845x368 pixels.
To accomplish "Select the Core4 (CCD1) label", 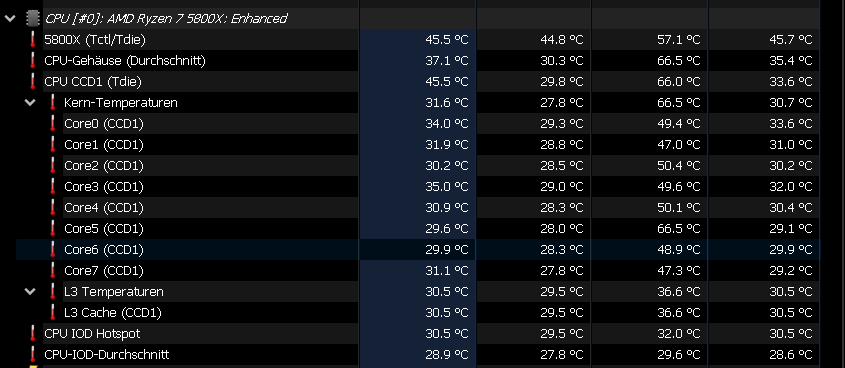I will pos(104,207).
